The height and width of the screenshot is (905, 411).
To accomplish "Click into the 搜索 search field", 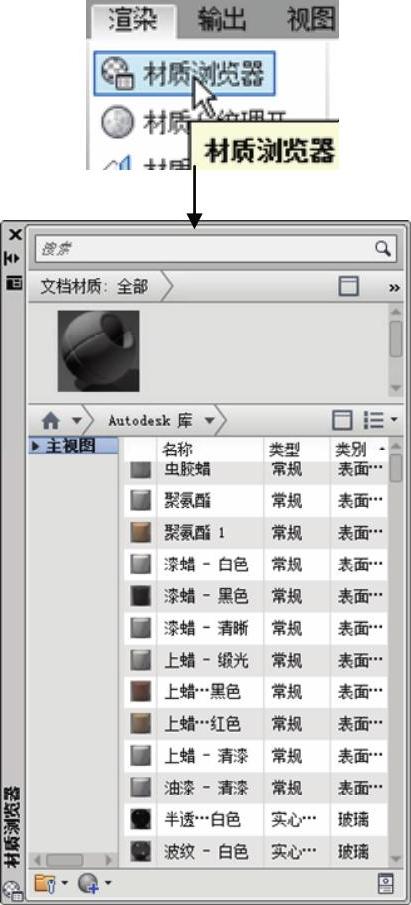I will (x=205, y=249).
